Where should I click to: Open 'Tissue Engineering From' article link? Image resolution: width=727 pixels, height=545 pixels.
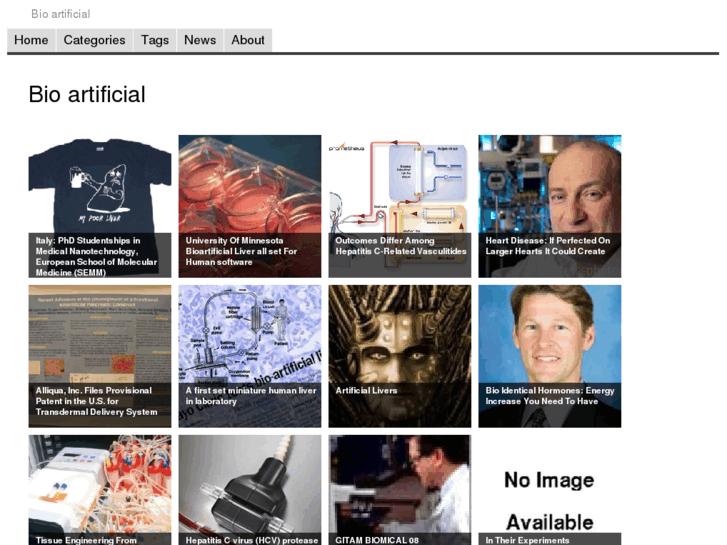point(86,540)
